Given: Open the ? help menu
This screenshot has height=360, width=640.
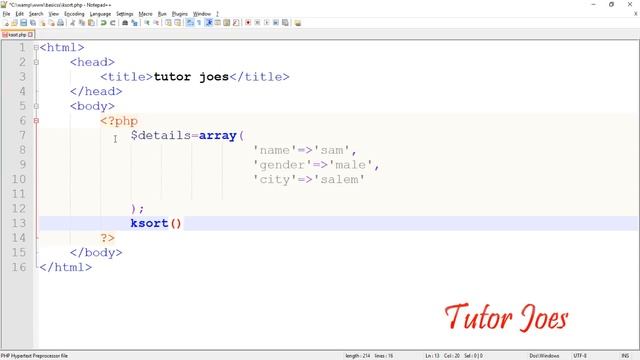Looking at the screenshot, I should (x=217, y=14).
